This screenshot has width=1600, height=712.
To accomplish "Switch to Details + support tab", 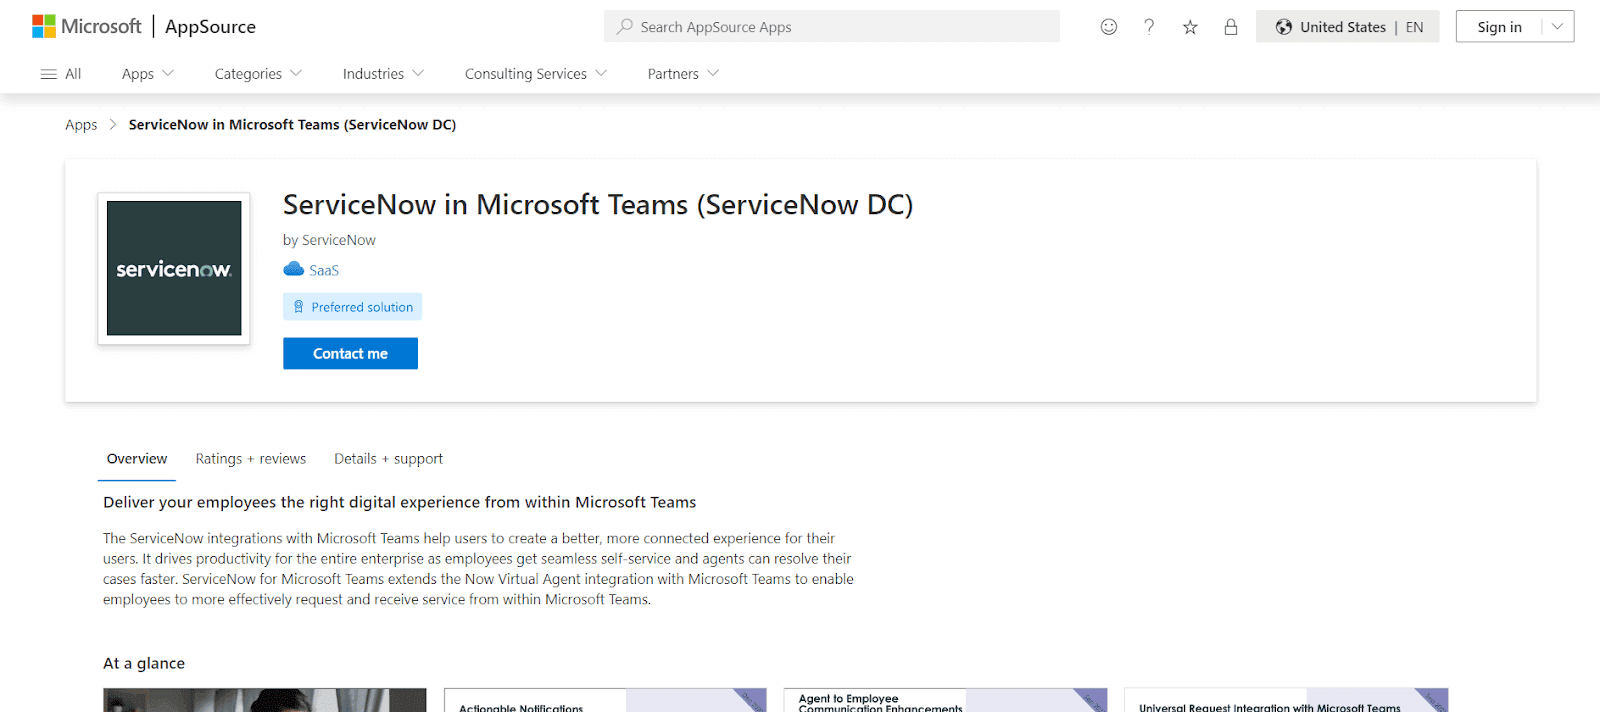I will 388,459.
